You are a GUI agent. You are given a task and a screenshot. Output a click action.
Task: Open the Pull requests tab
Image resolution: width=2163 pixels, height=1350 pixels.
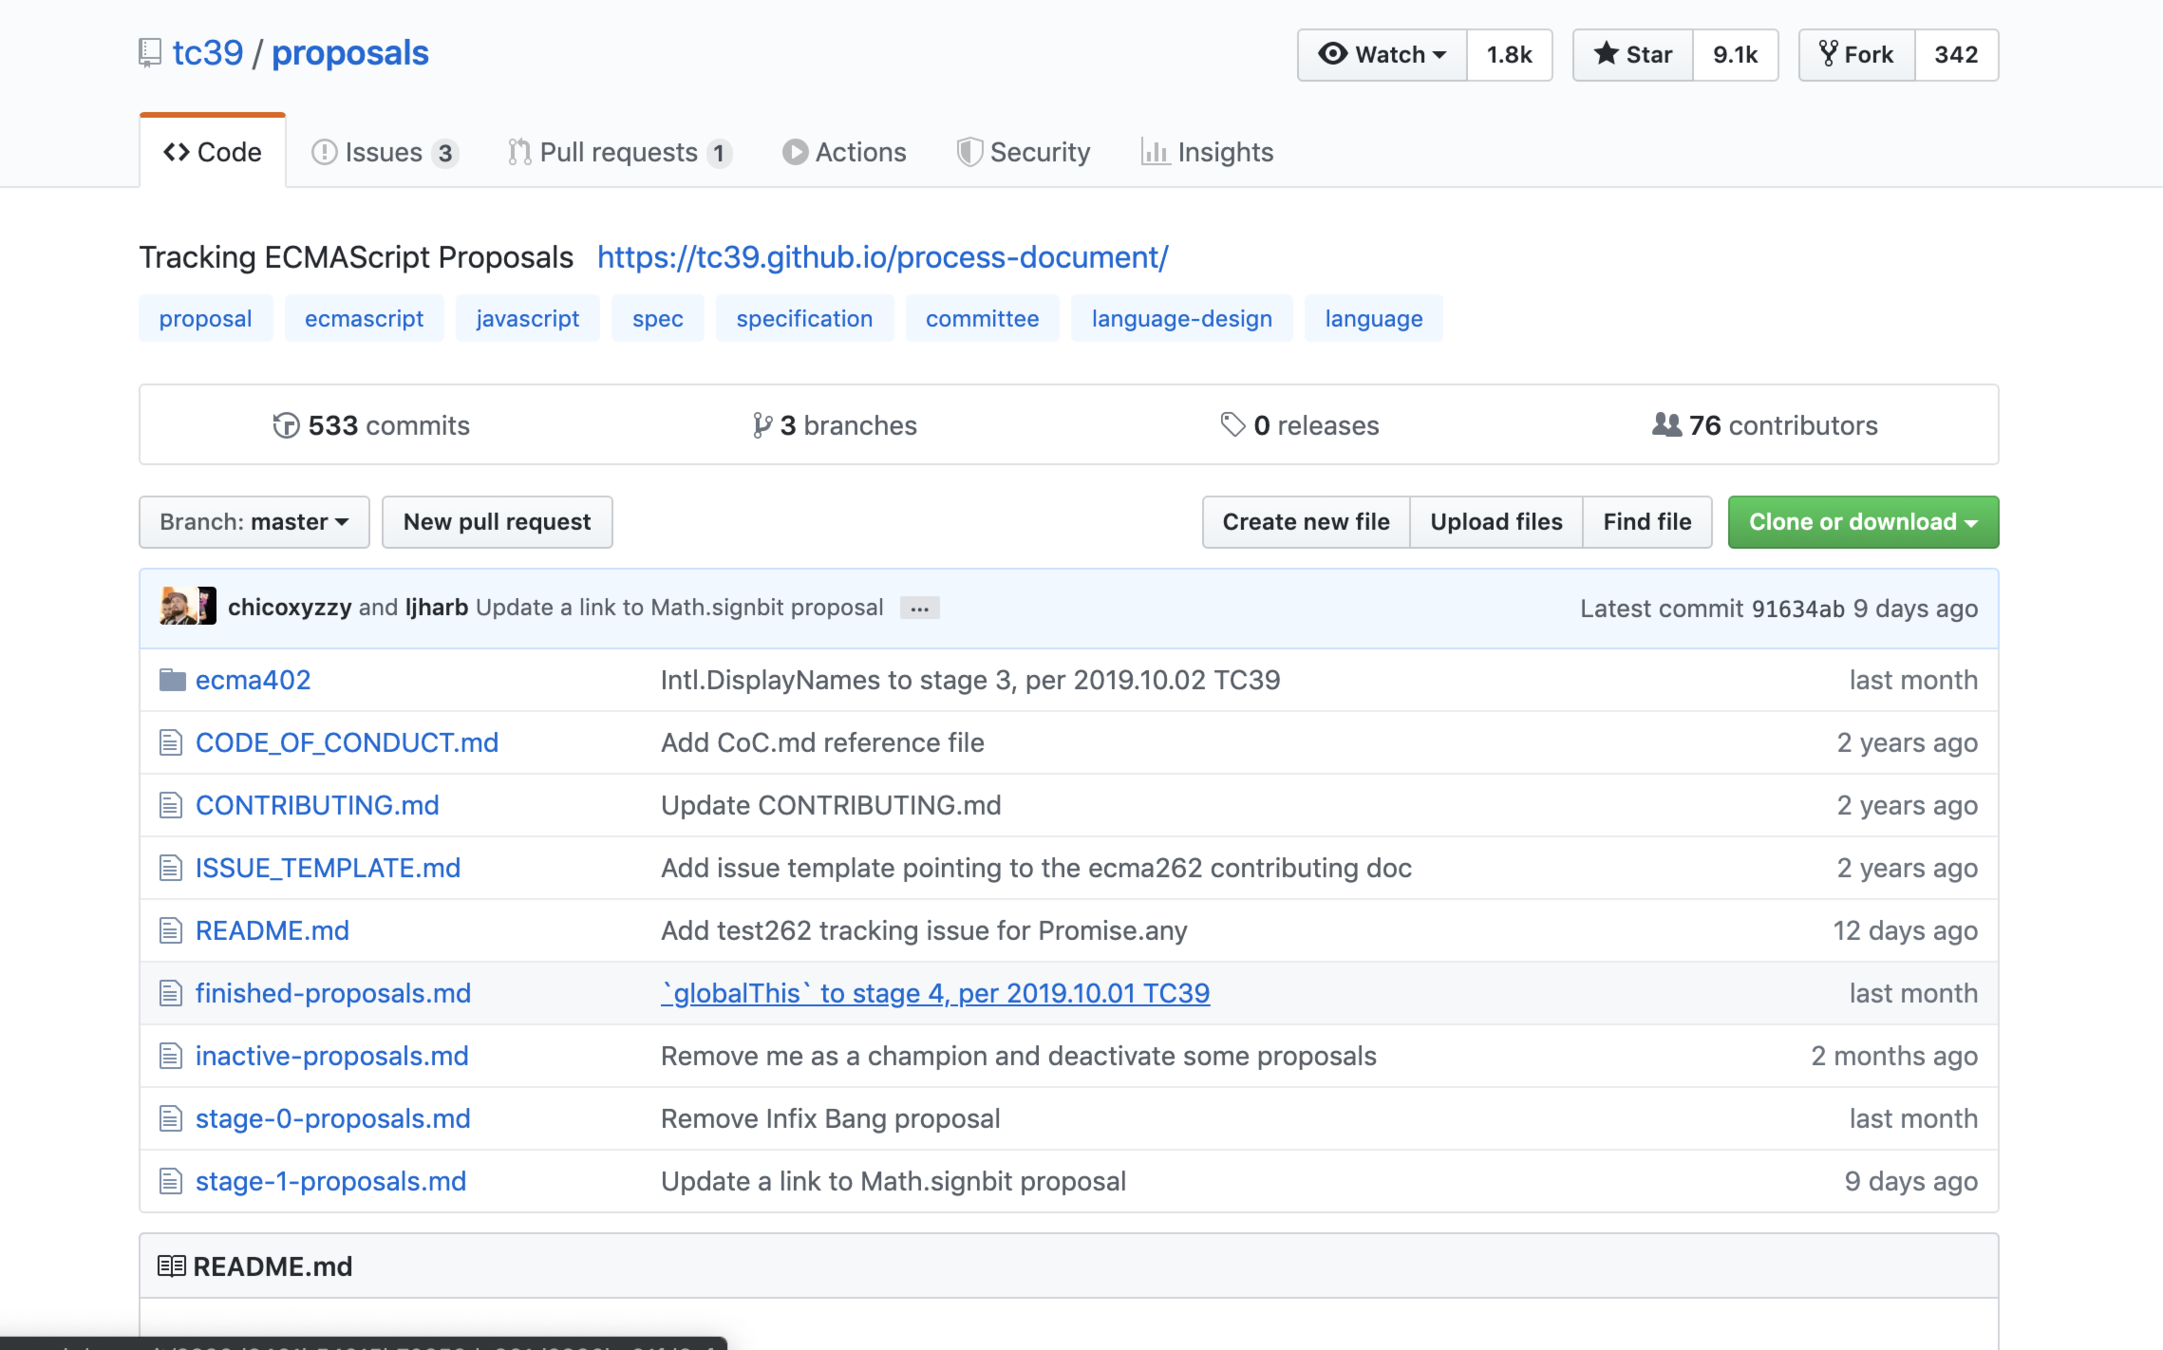[619, 152]
